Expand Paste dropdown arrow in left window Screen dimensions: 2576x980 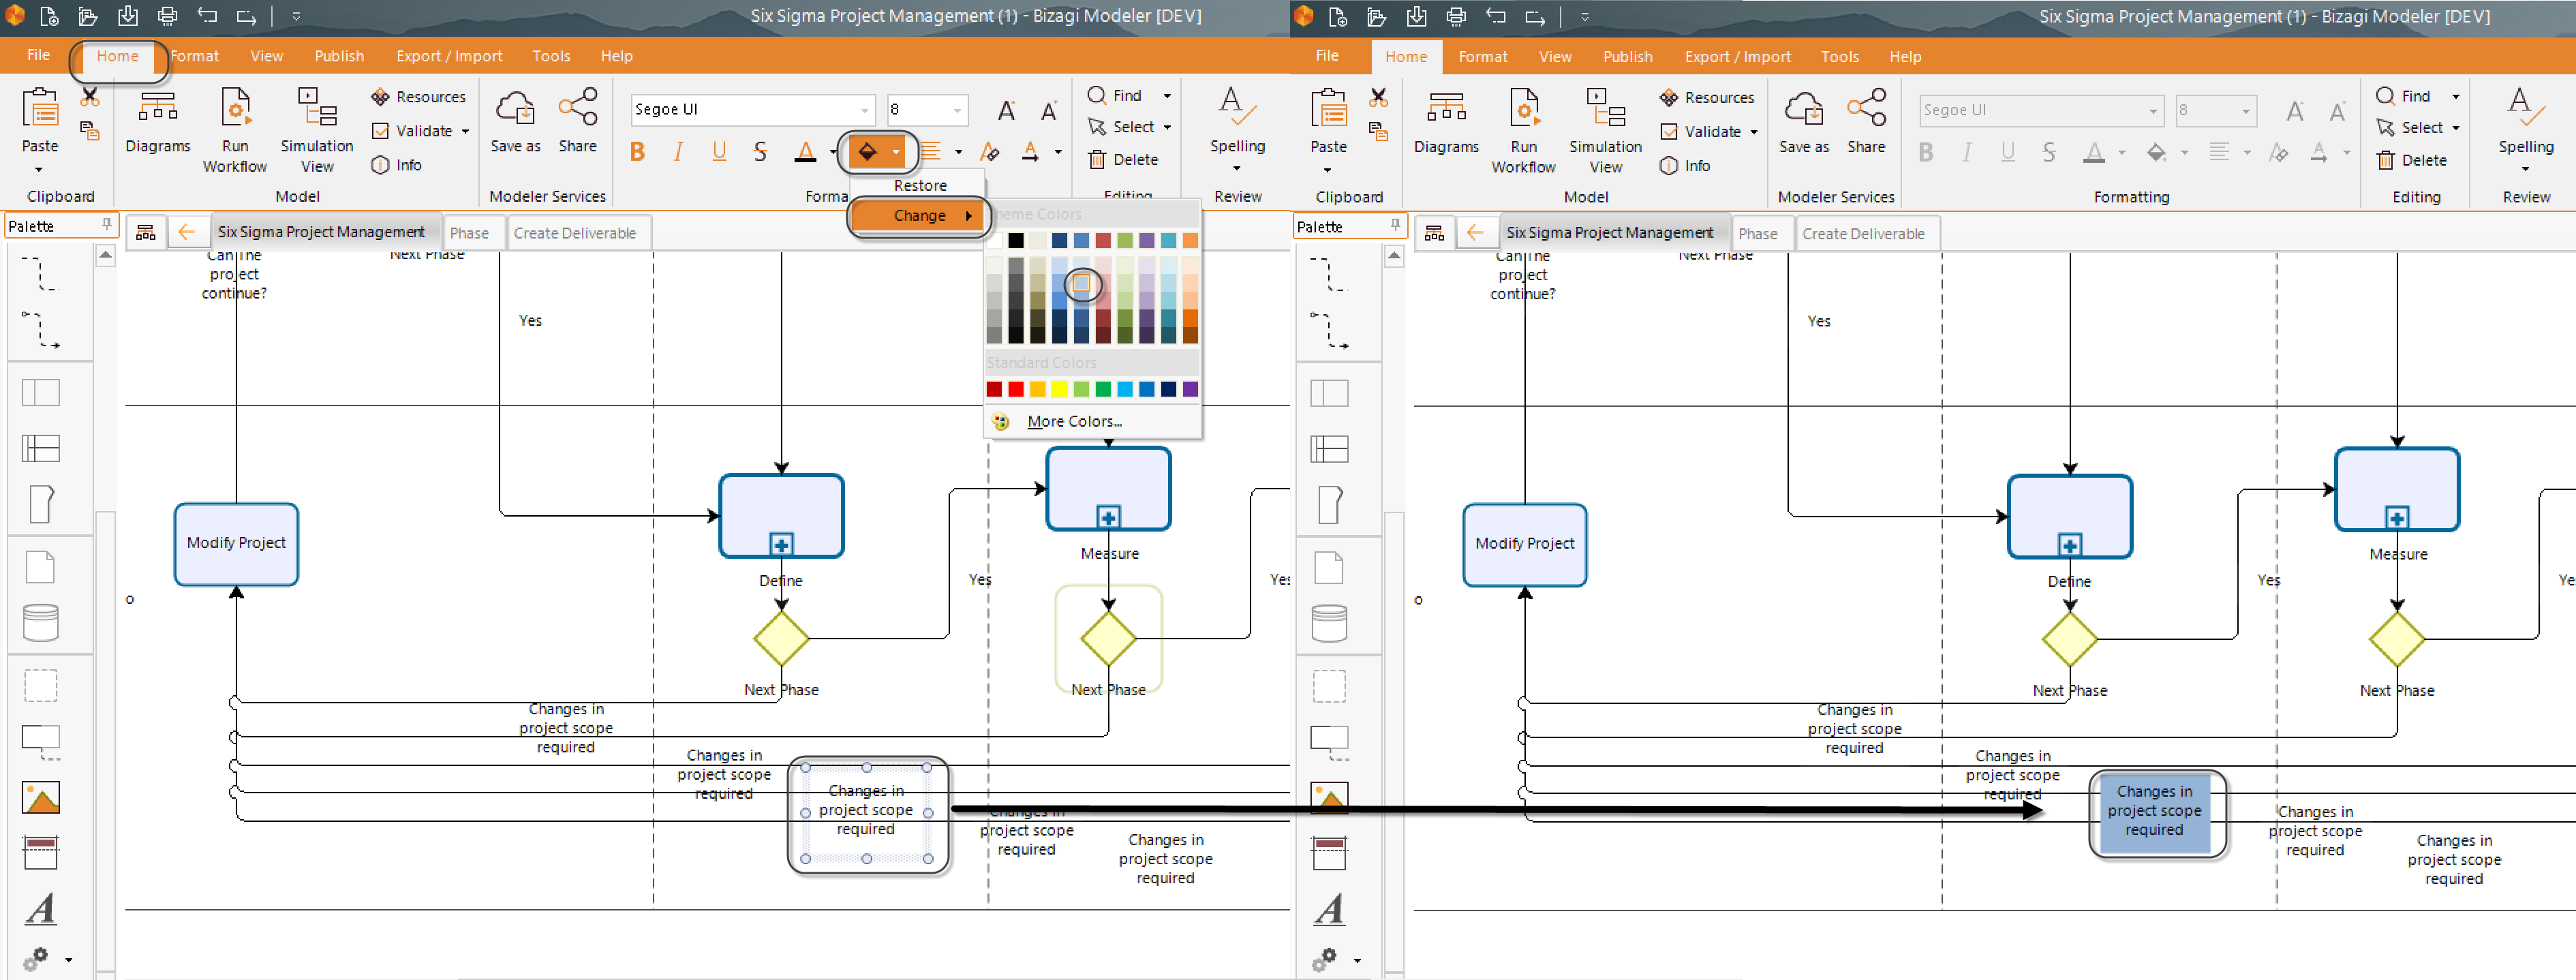tap(39, 169)
